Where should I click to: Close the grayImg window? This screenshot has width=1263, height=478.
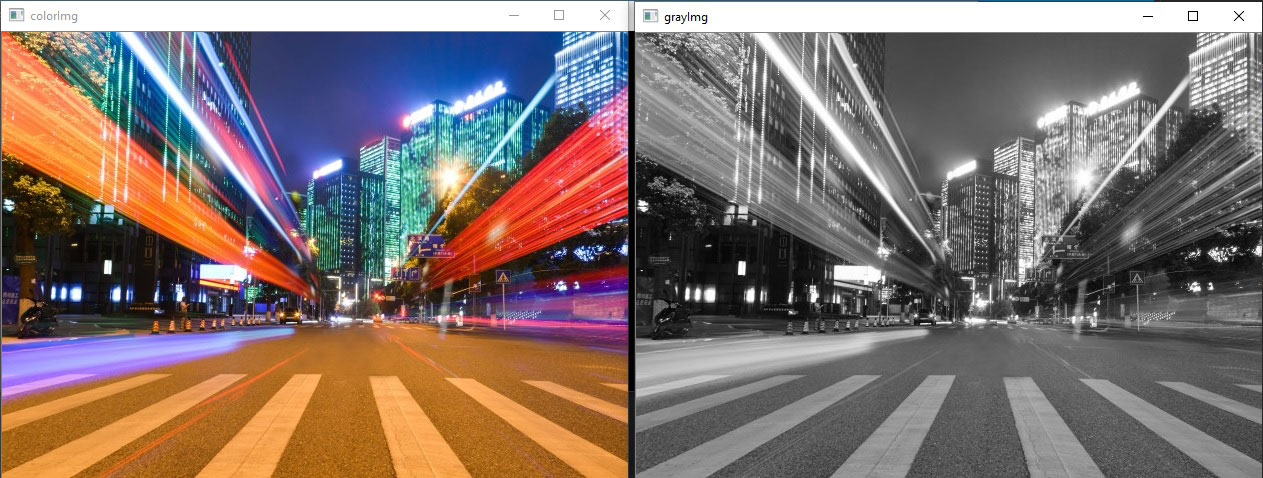pos(1239,15)
